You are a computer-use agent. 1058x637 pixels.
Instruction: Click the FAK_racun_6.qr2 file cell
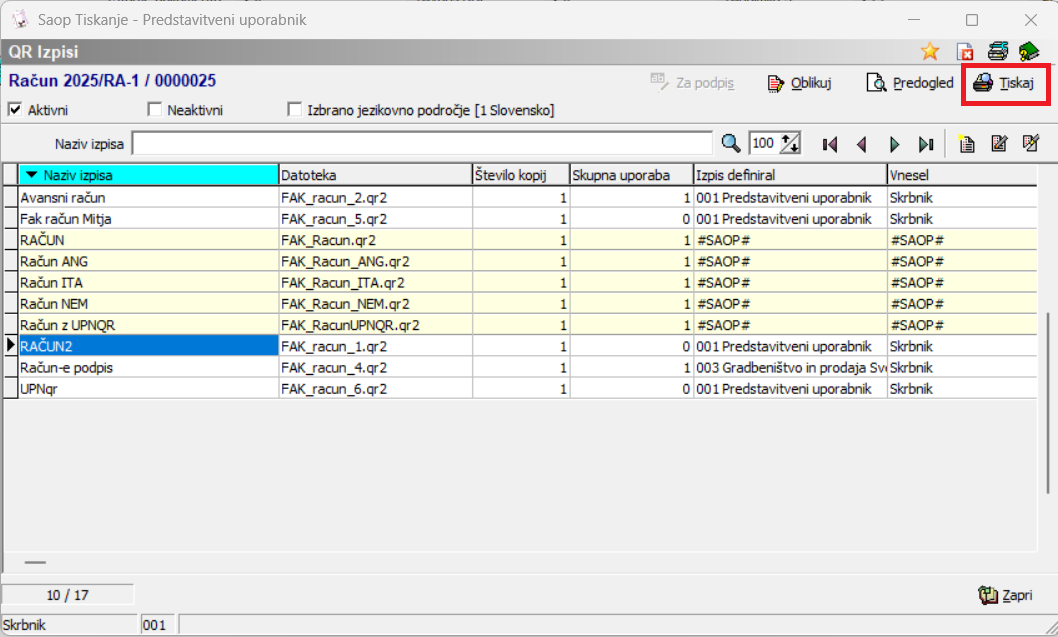click(375, 389)
